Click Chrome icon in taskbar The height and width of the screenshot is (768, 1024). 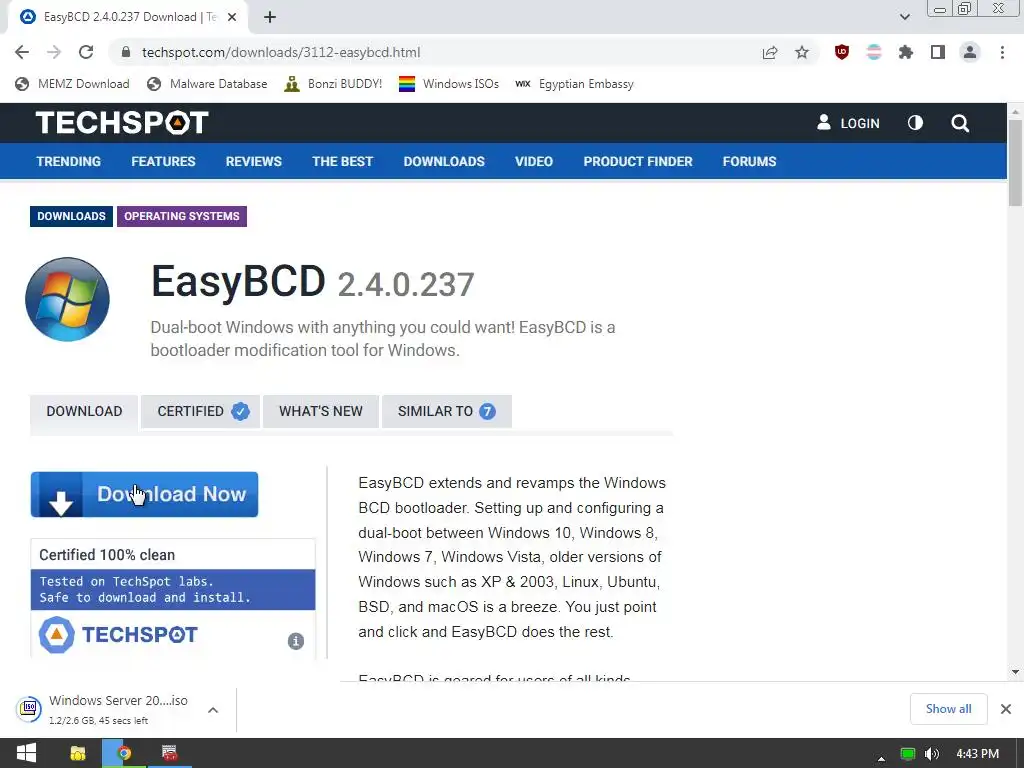click(124, 754)
